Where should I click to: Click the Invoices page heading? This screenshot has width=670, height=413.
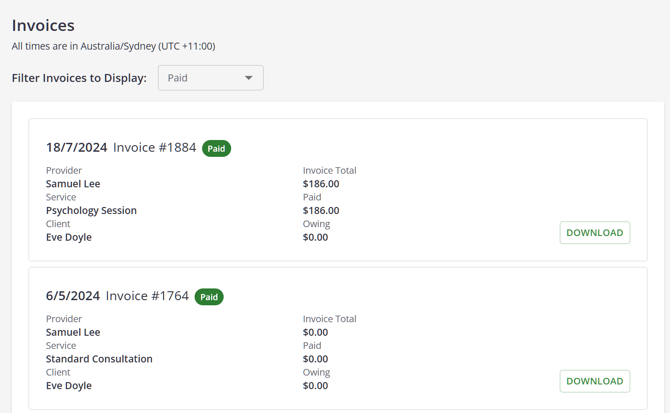(x=43, y=25)
